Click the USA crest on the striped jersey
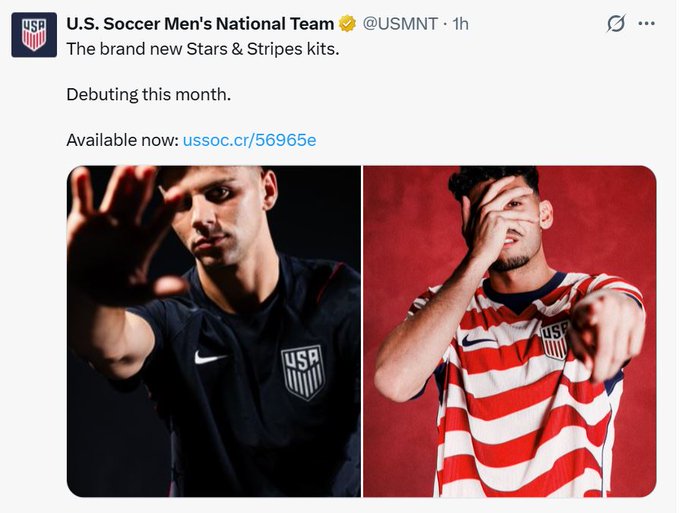 [x=554, y=339]
